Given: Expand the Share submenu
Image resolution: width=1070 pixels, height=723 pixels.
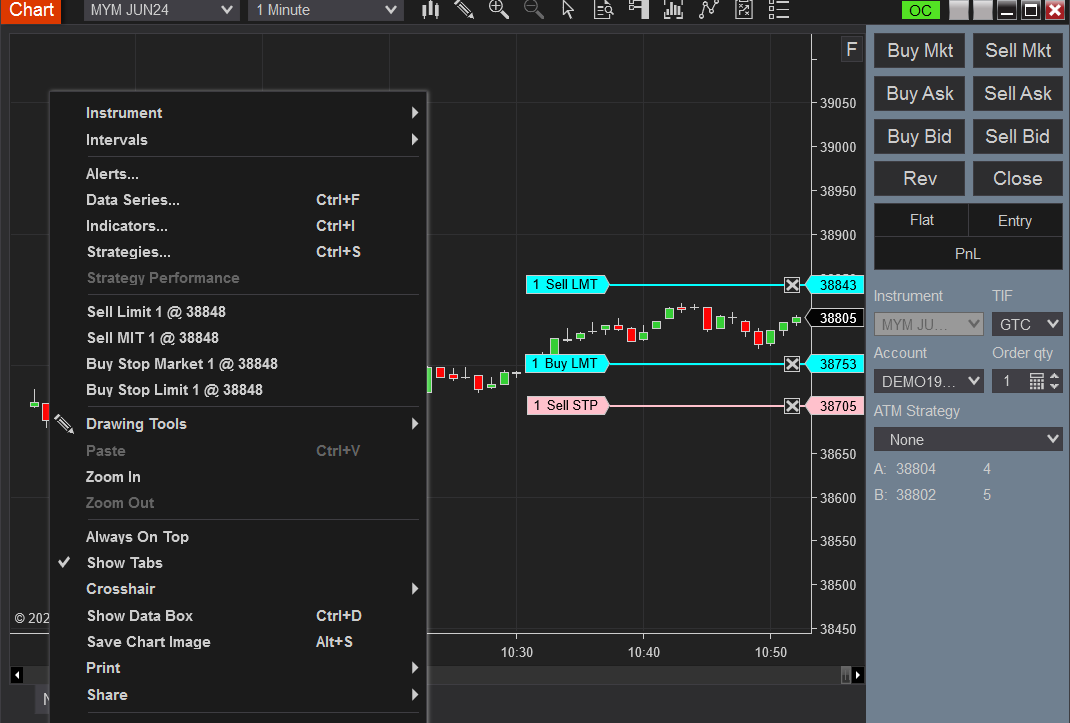Looking at the screenshot, I should pos(239,694).
